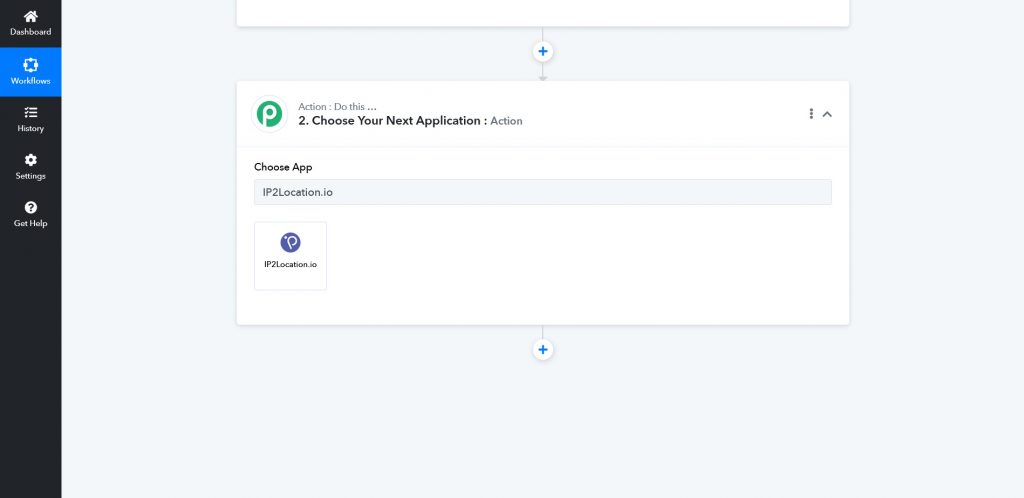Click the Get Help question mark icon

30,207
